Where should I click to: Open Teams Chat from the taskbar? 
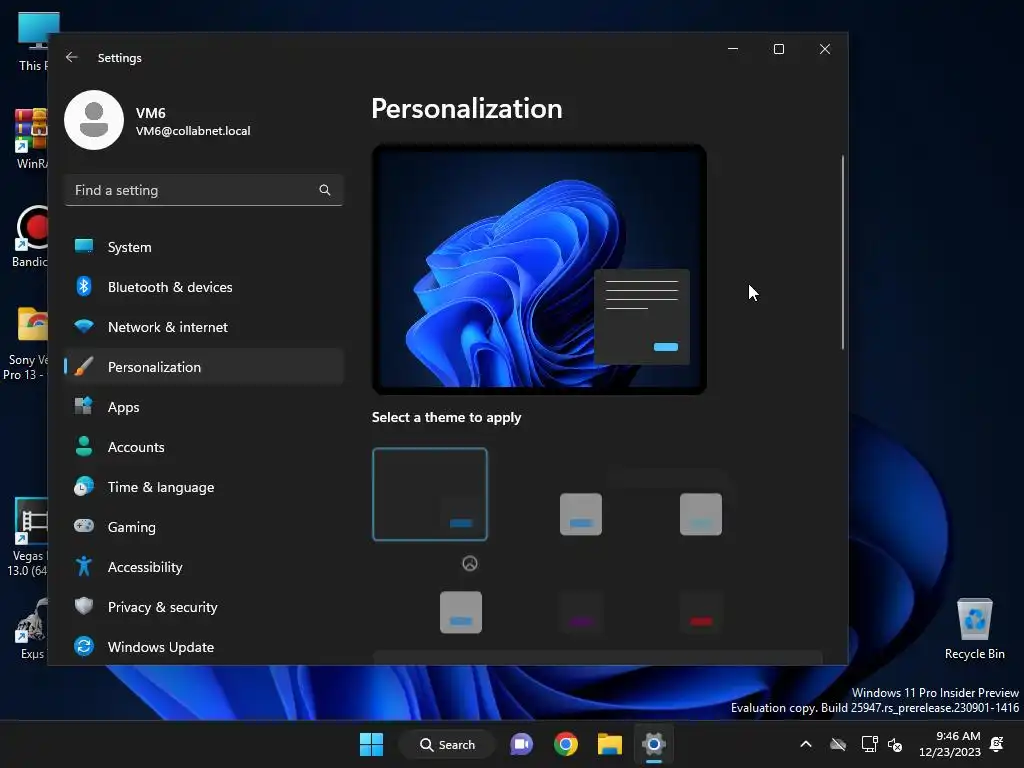click(x=521, y=744)
